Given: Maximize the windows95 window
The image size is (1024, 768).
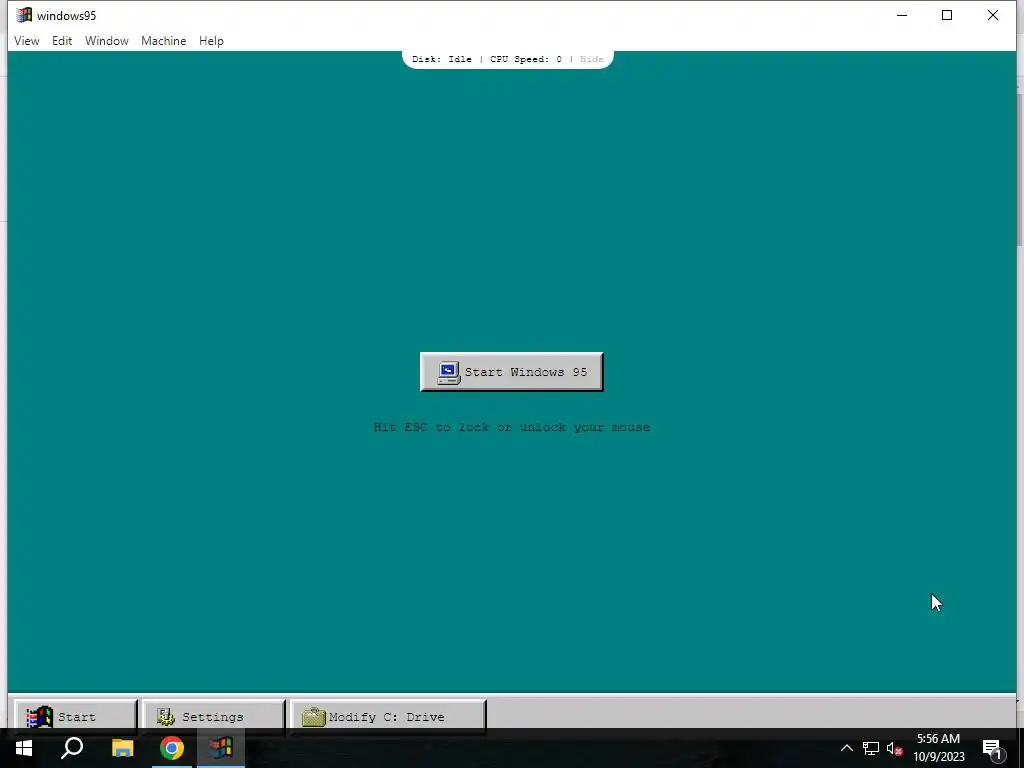Looking at the screenshot, I should tap(947, 15).
